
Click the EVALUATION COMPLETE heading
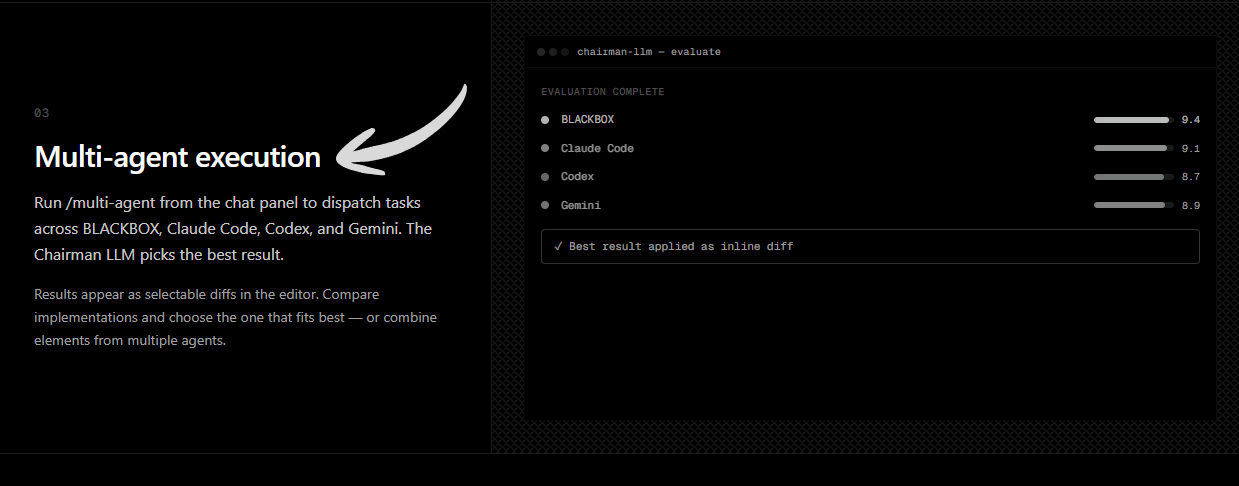tap(603, 92)
